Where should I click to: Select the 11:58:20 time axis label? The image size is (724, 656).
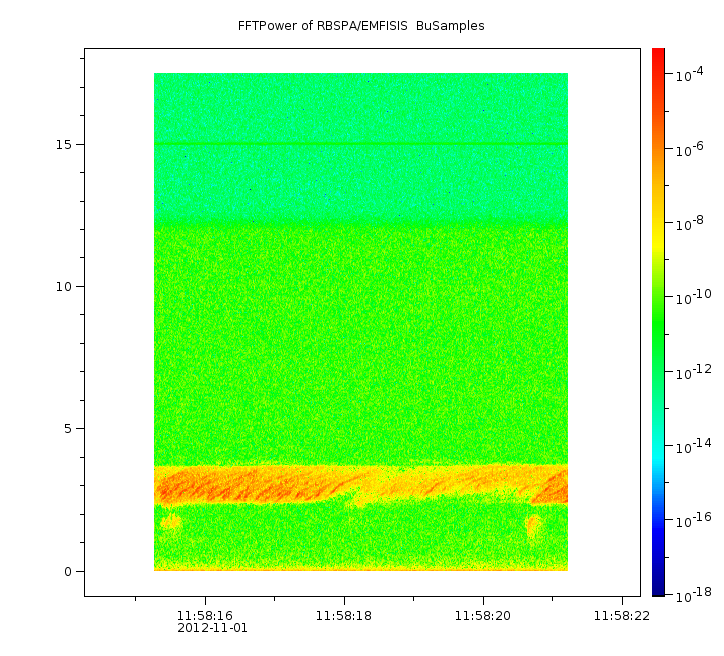[483, 616]
